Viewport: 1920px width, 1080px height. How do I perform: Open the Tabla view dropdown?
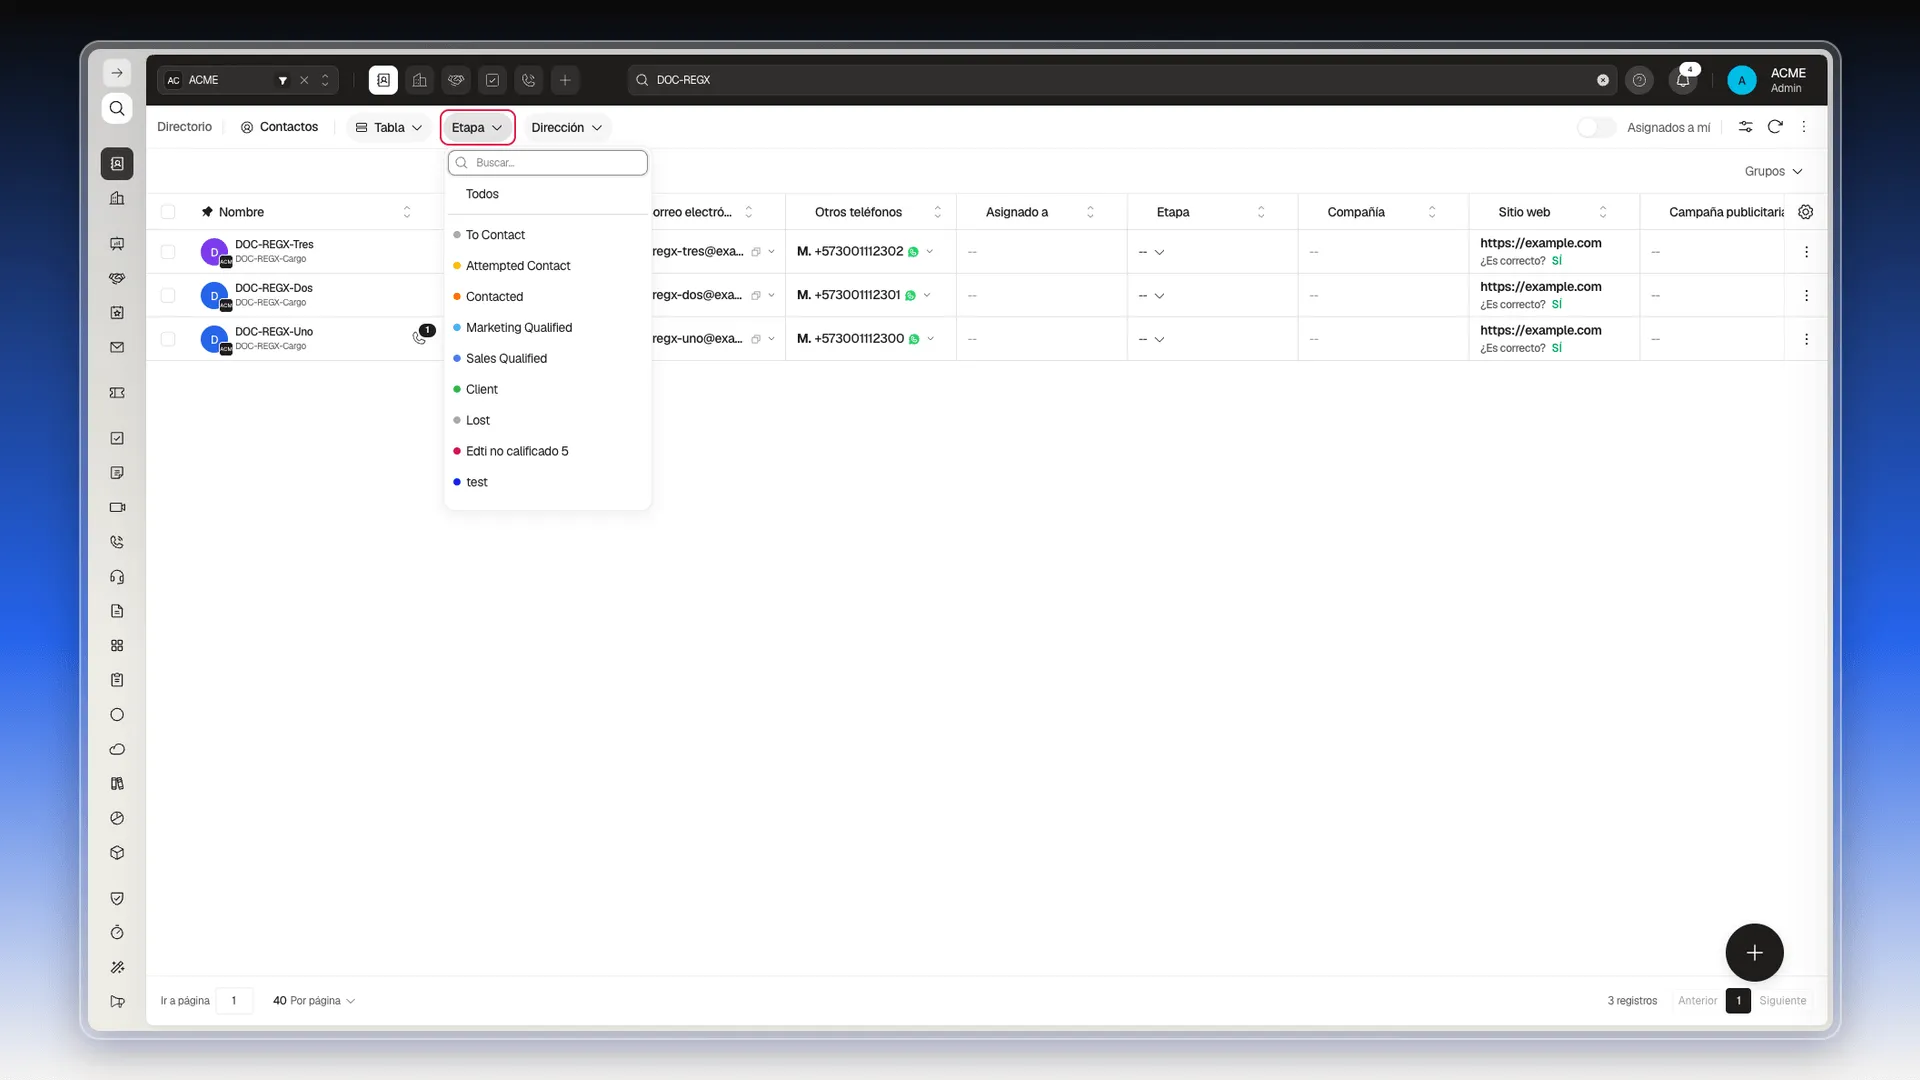(x=389, y=127)
